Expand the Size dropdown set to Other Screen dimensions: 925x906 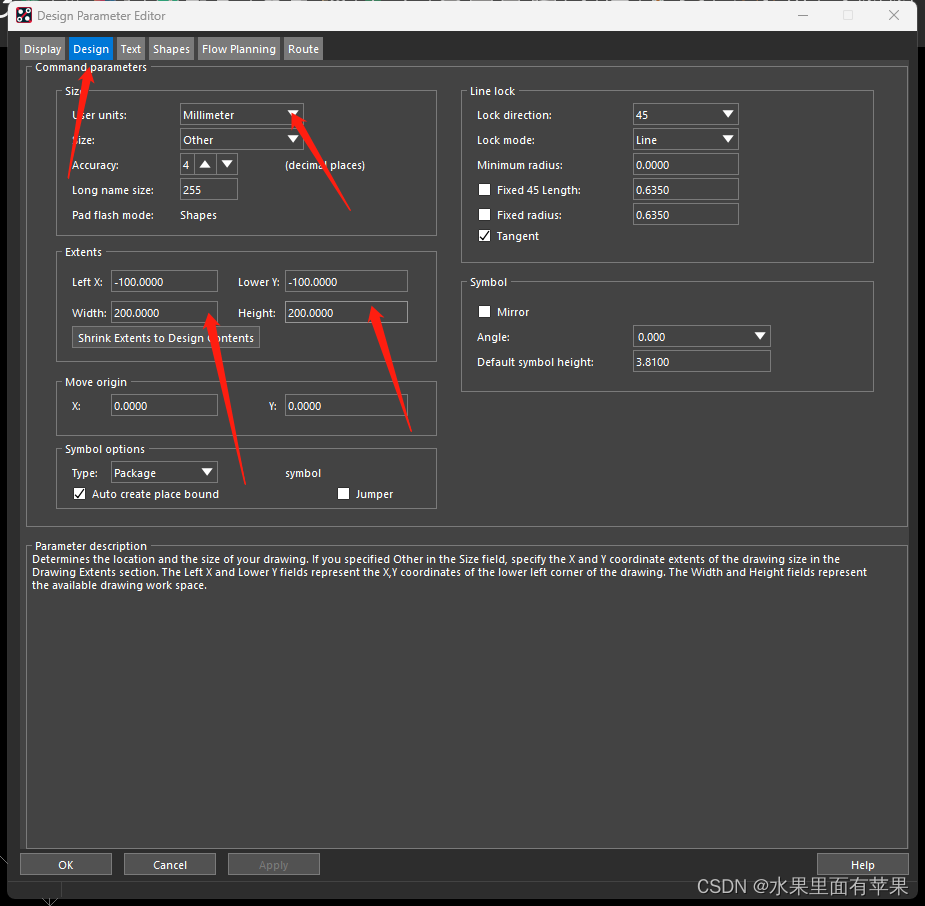point(293,140)
